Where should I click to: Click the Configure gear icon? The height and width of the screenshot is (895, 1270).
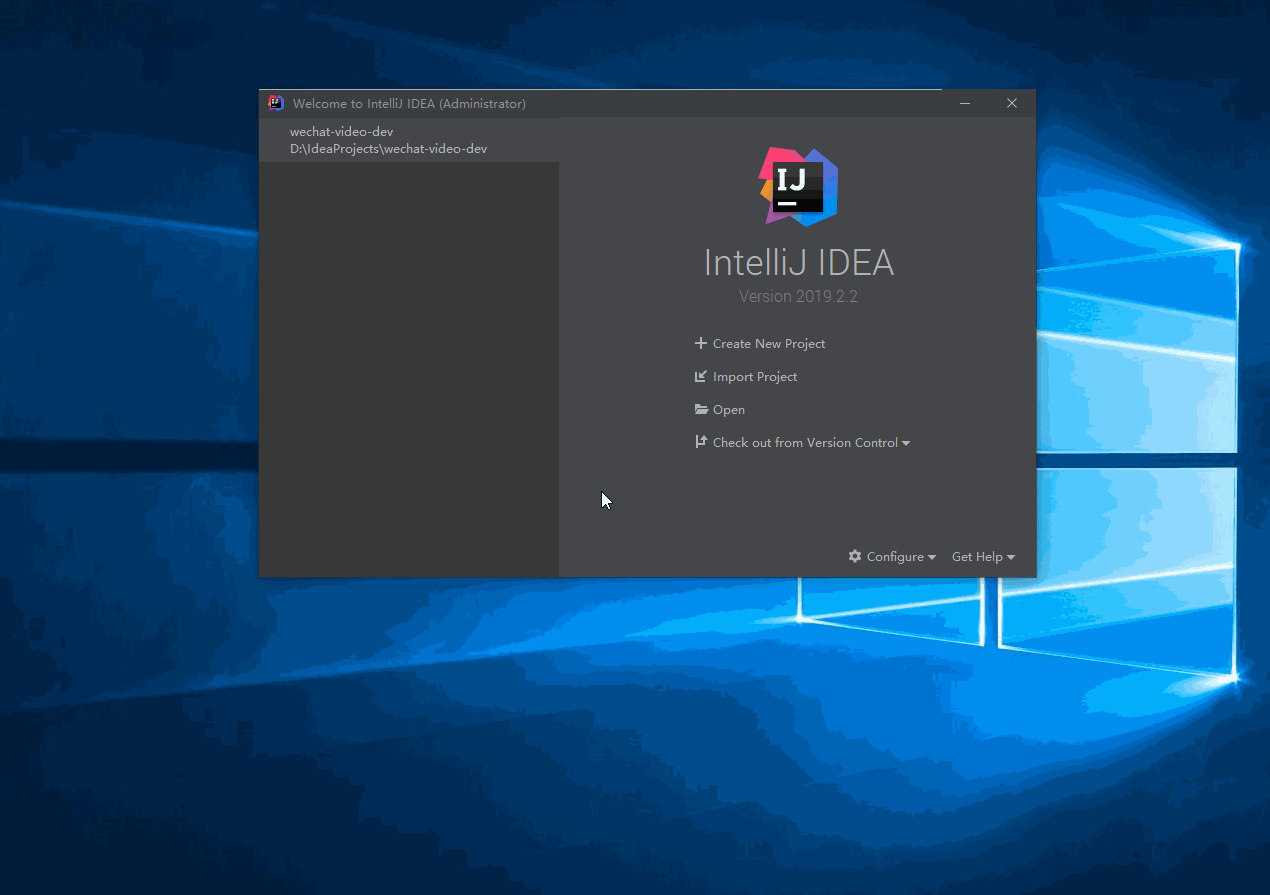(x=855, y=556)
